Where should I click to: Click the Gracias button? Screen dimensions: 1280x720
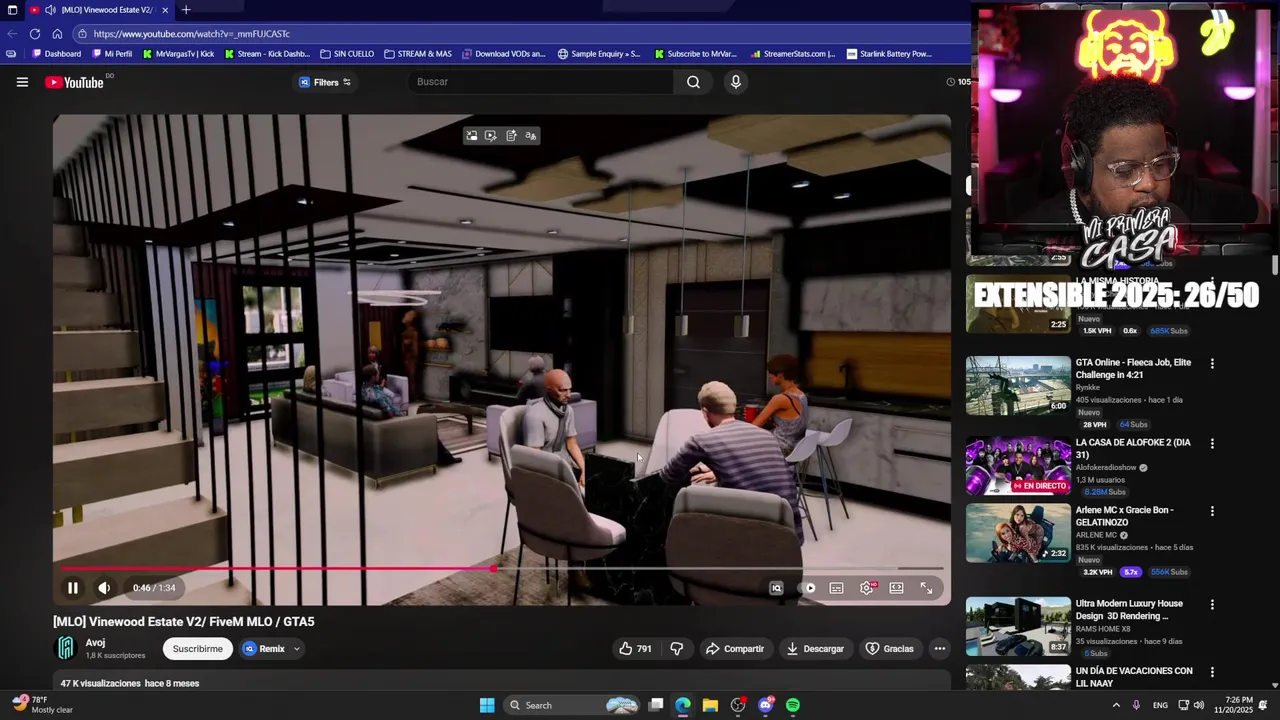click(889, 649)
